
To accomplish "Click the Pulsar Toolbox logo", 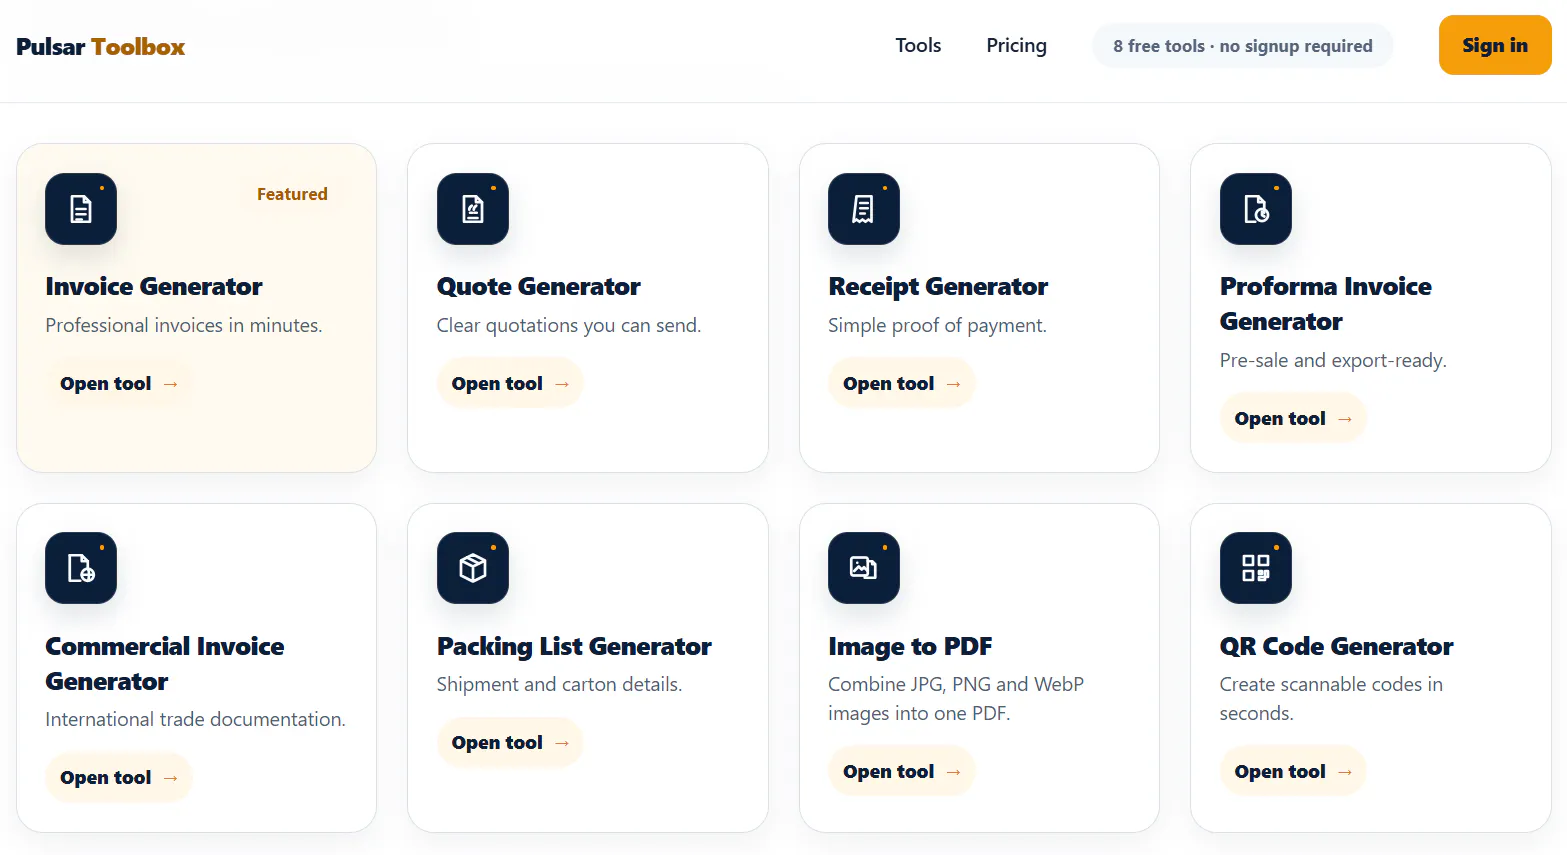I will pos(100,47).
